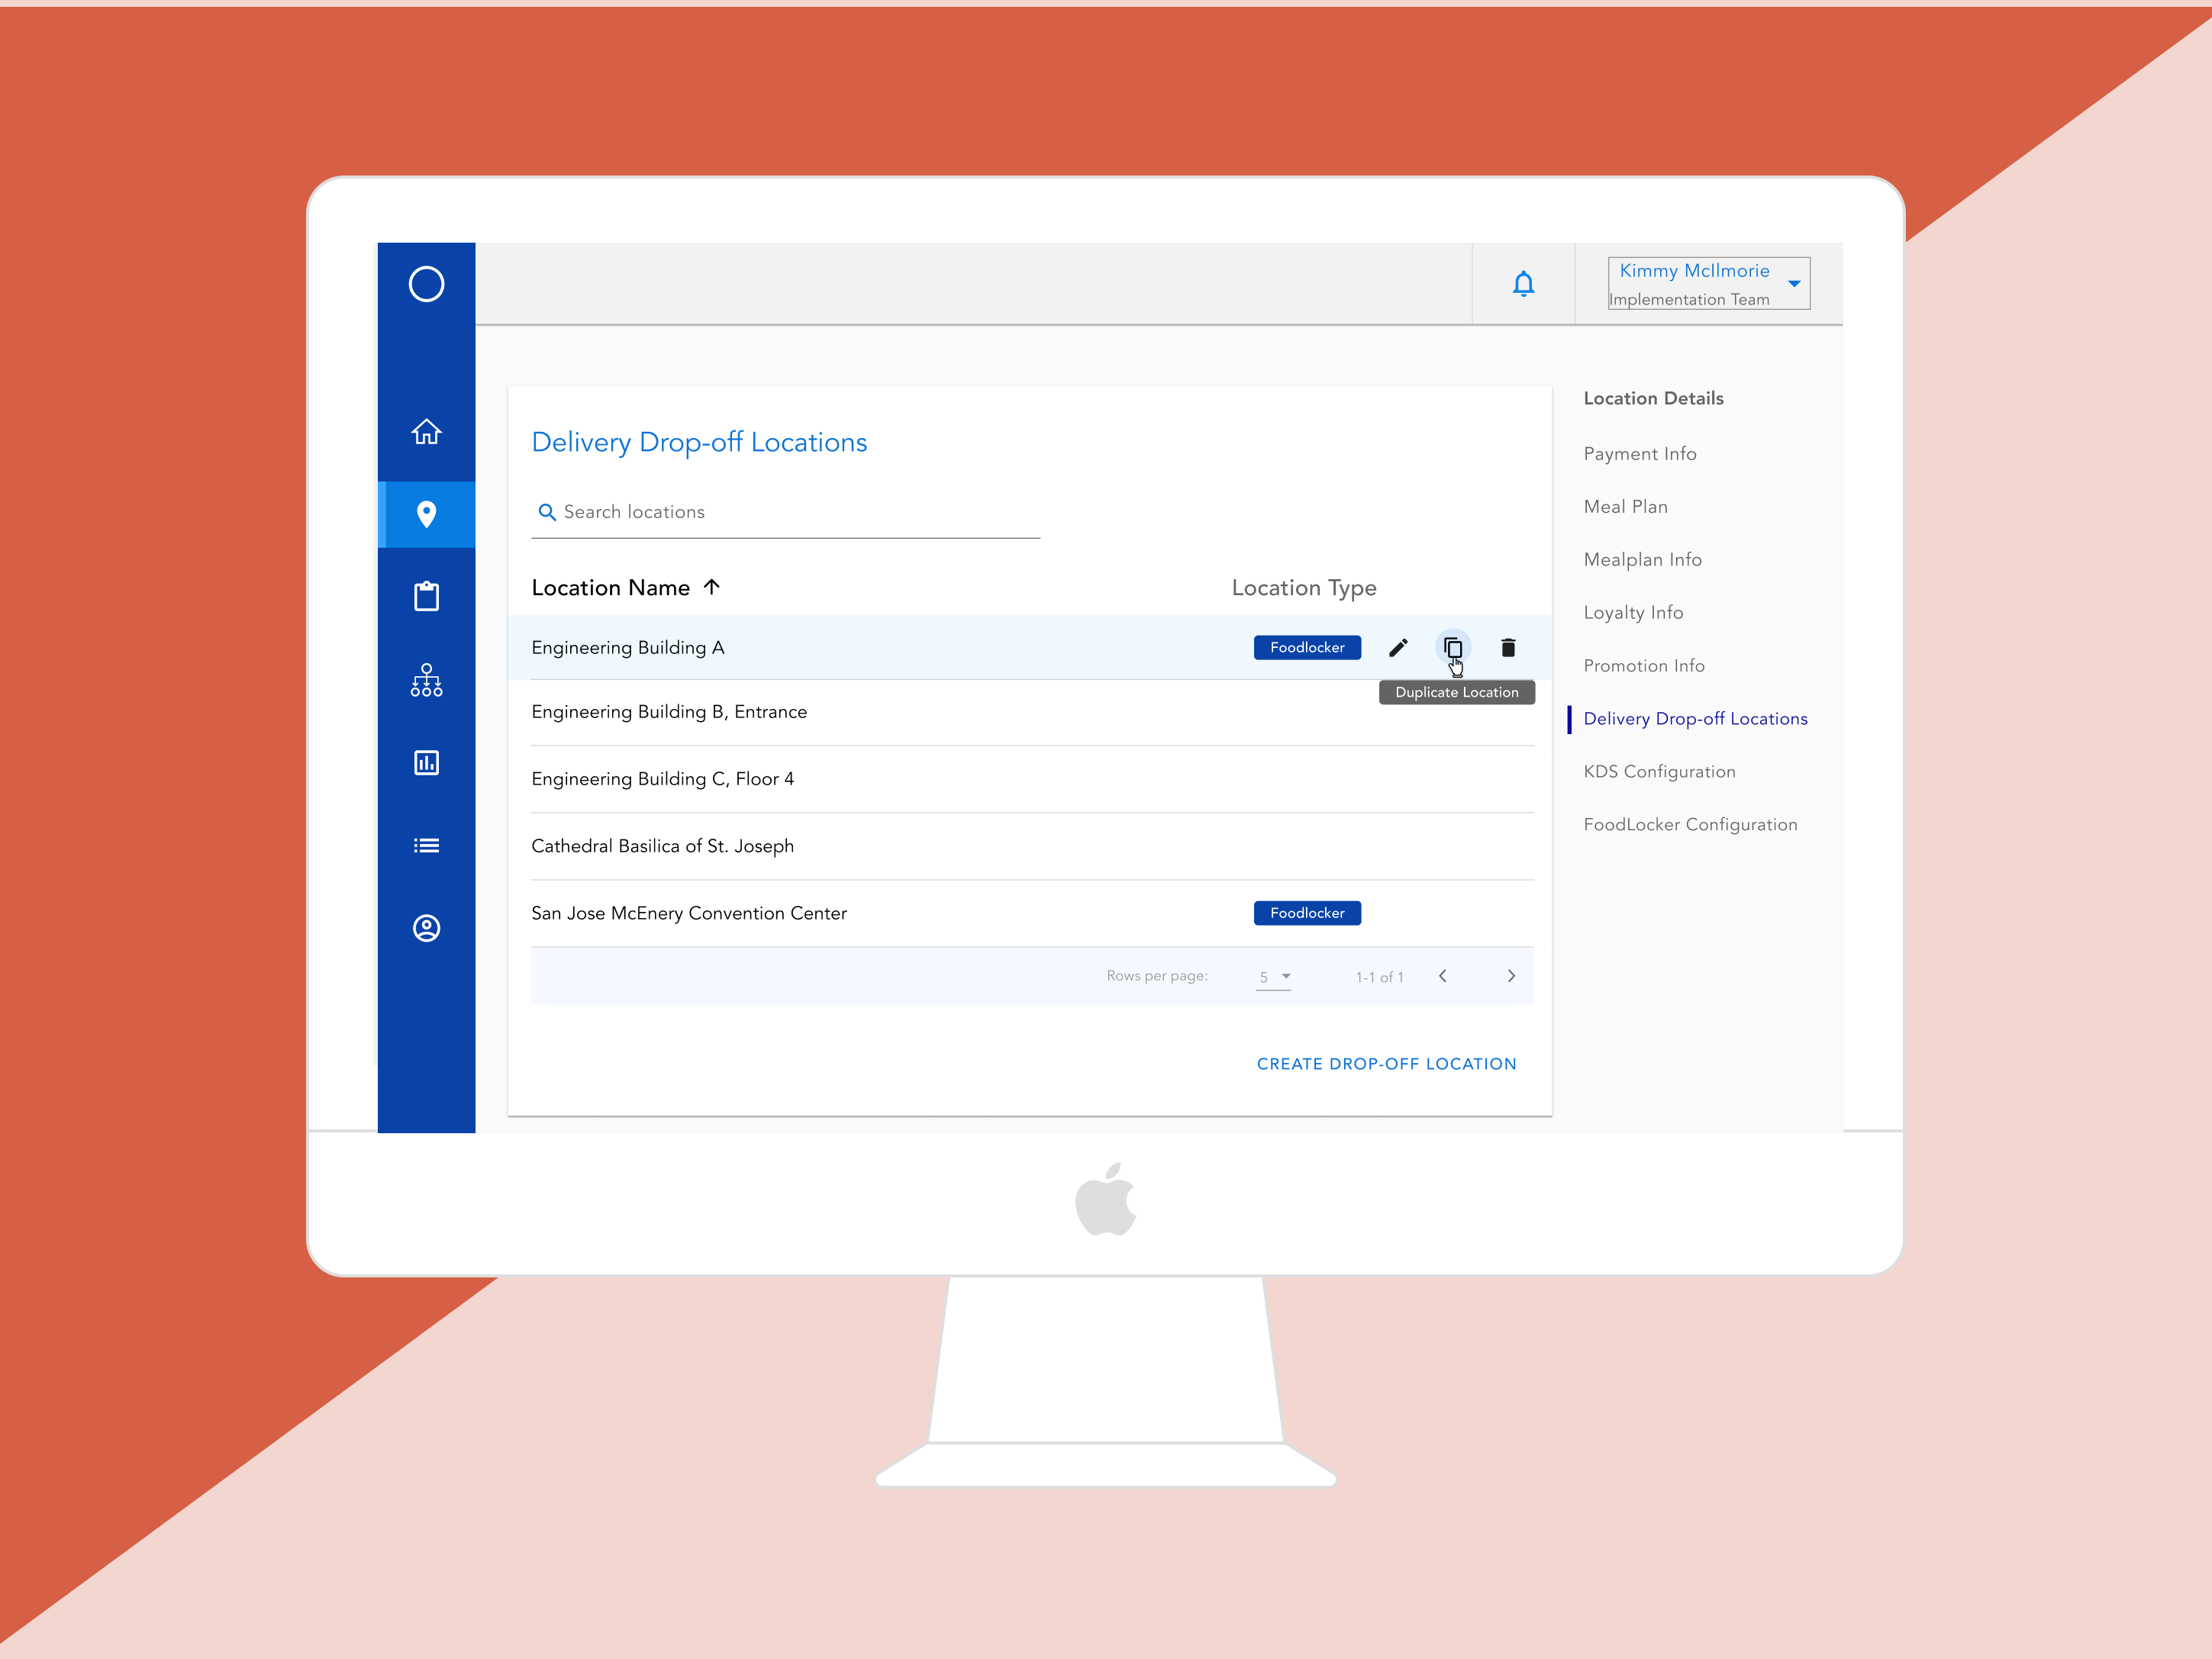Click the home icon in sidebar
Viewport: 2212px width, 1659px height.
(x=426, y=431)
